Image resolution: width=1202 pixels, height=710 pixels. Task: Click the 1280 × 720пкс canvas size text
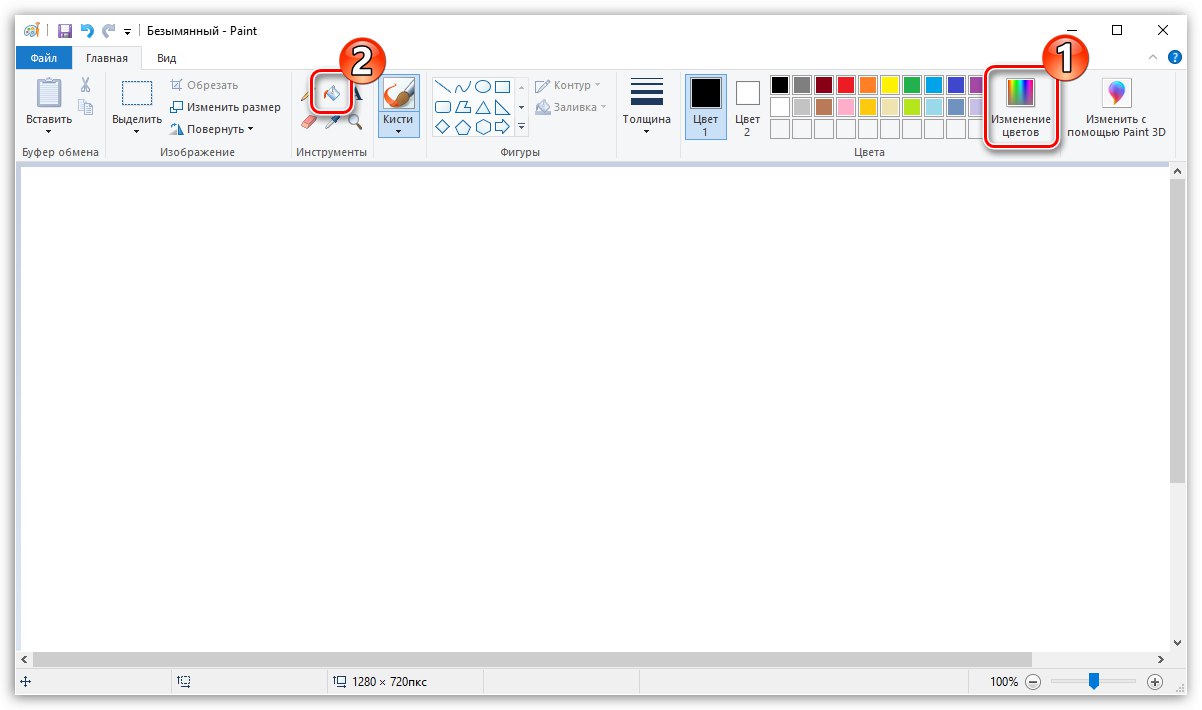390,682
